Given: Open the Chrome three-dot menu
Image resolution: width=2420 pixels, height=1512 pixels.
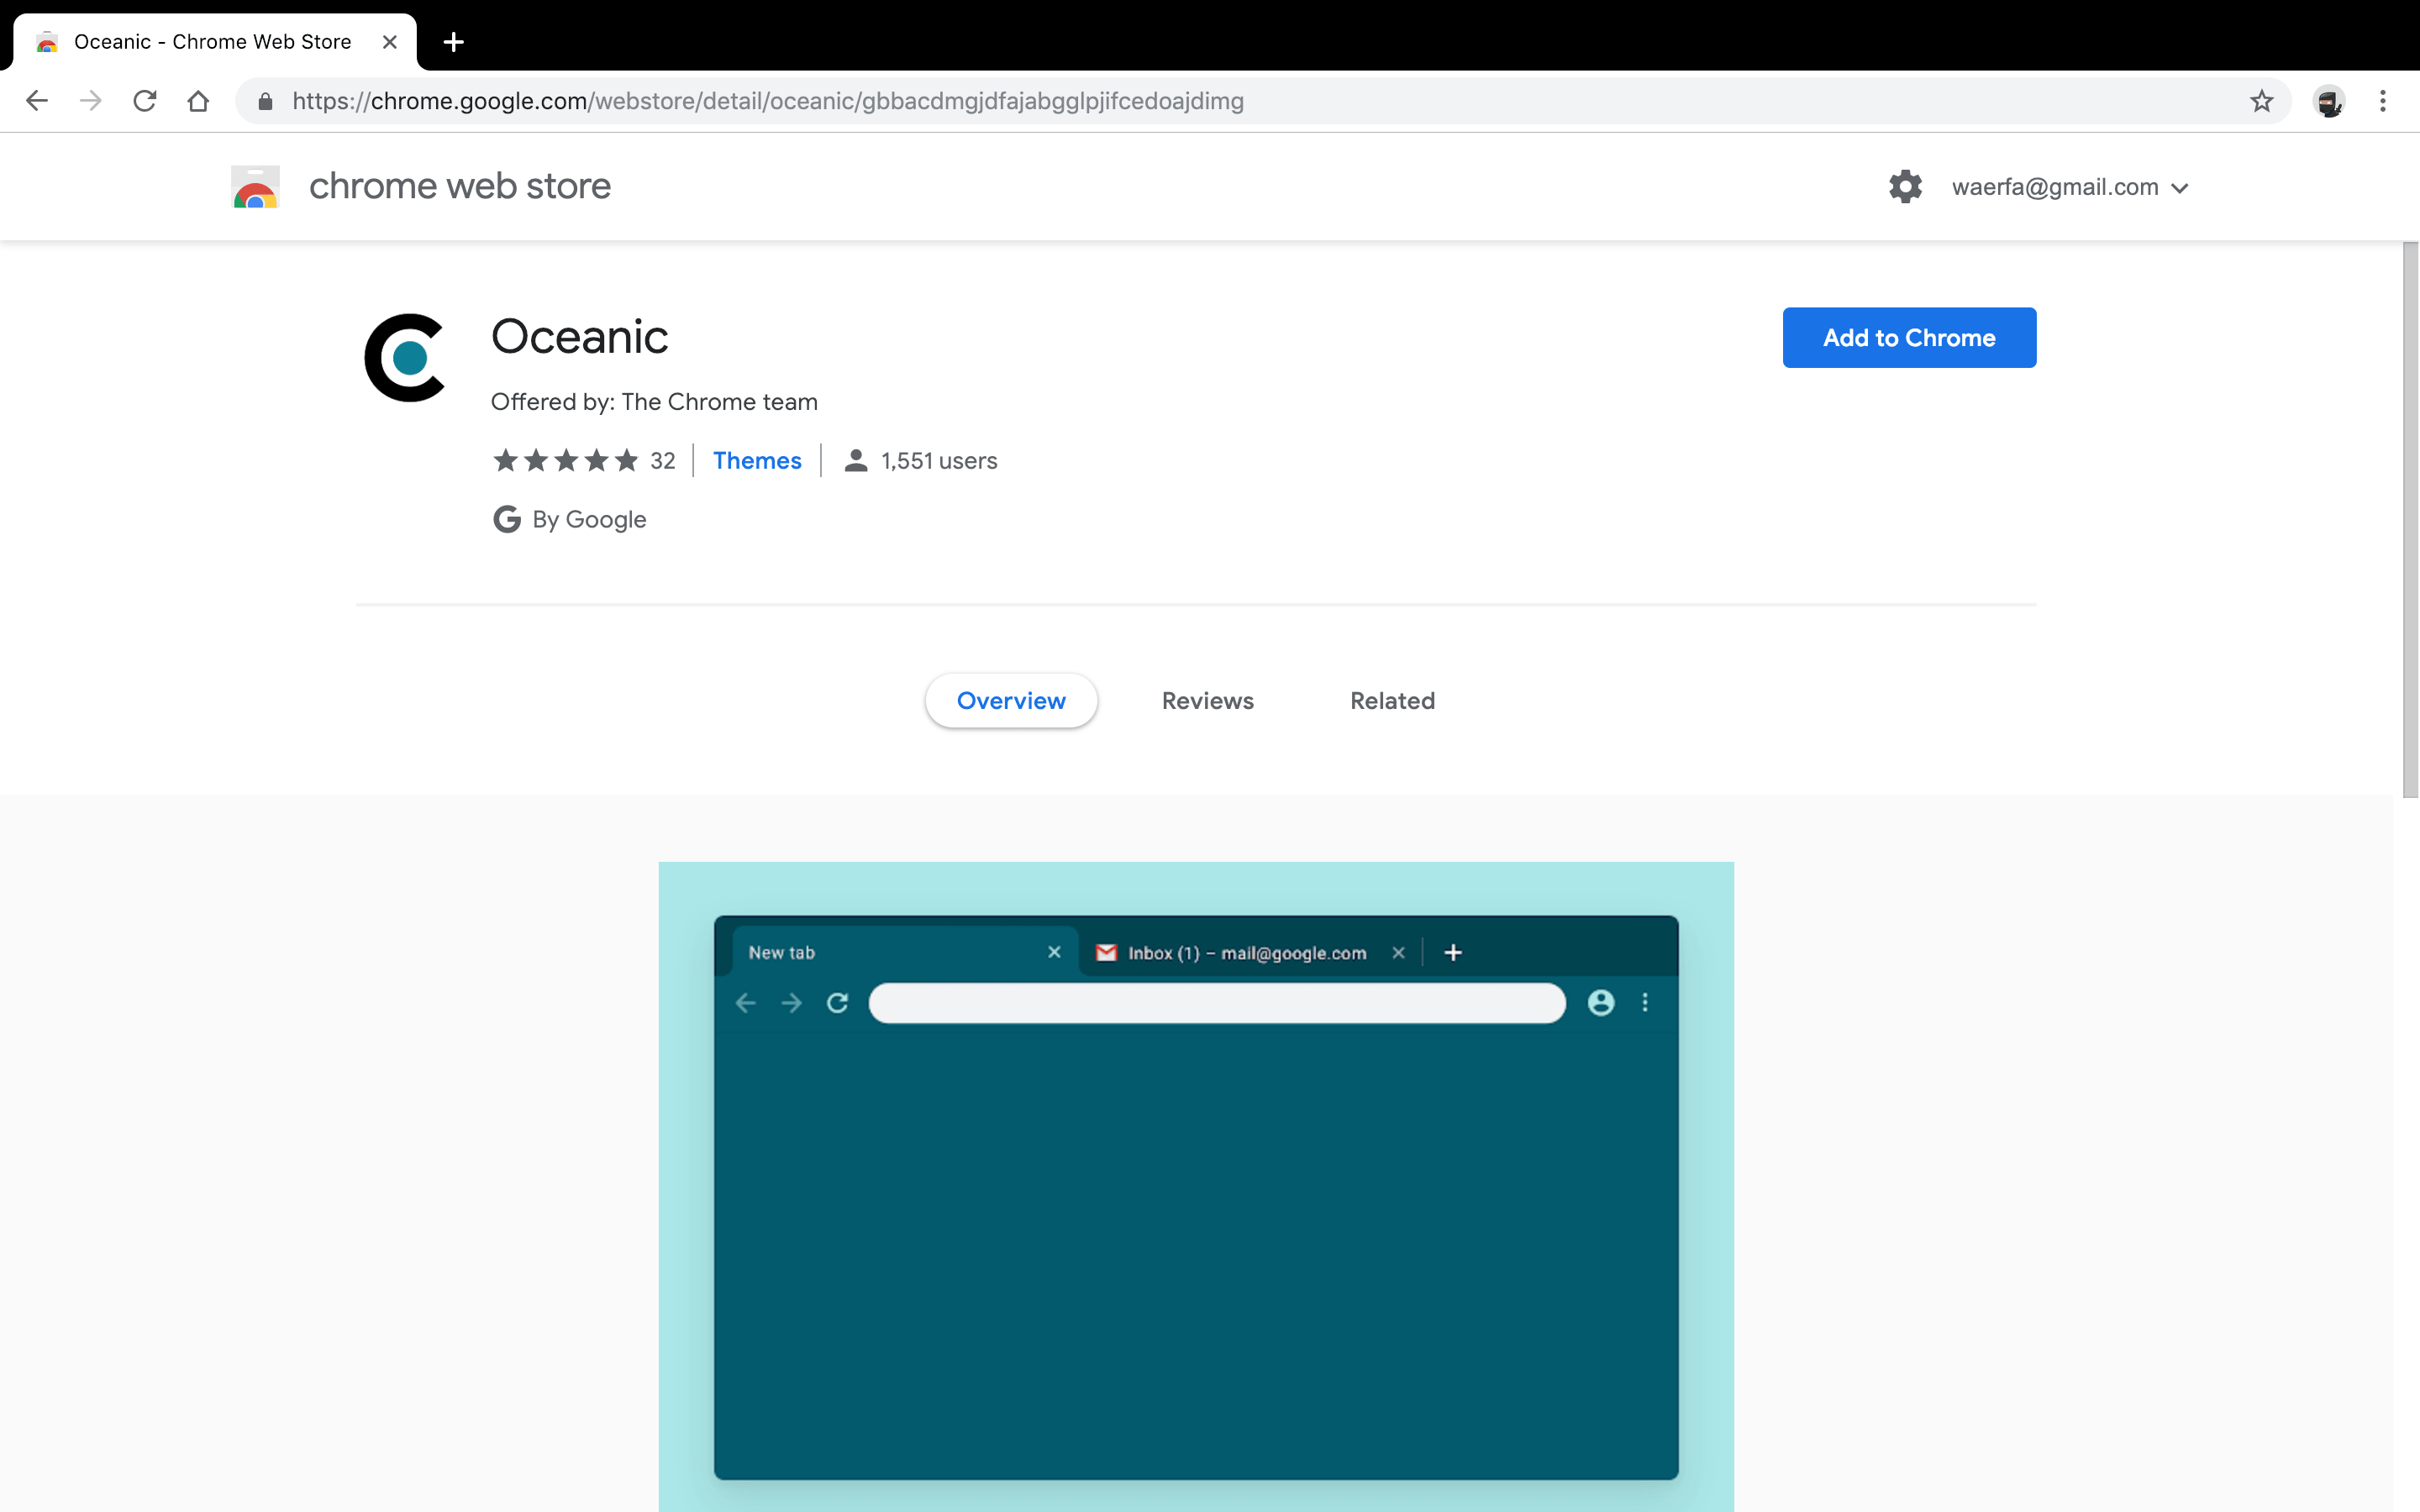Looking at the screenshot, I should click(2383, 101).
